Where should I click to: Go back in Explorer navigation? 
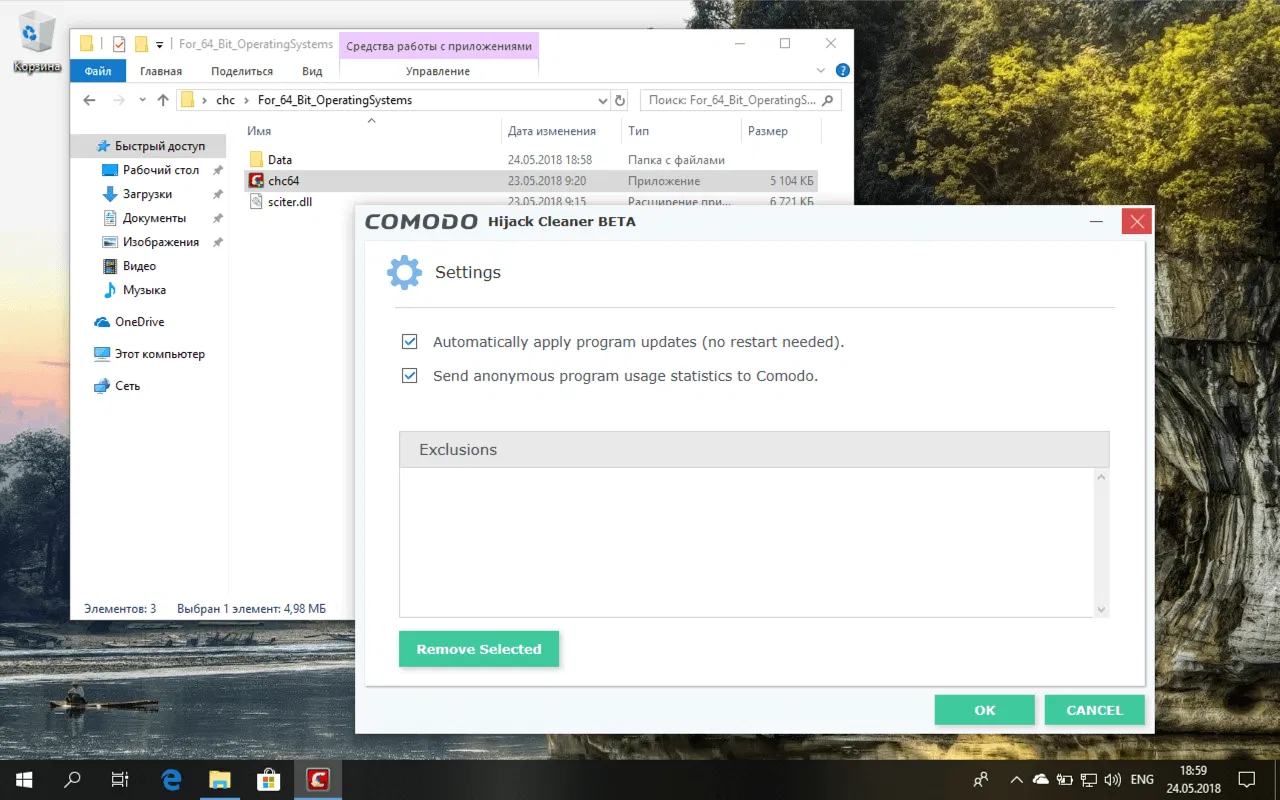tap(89, 100)
